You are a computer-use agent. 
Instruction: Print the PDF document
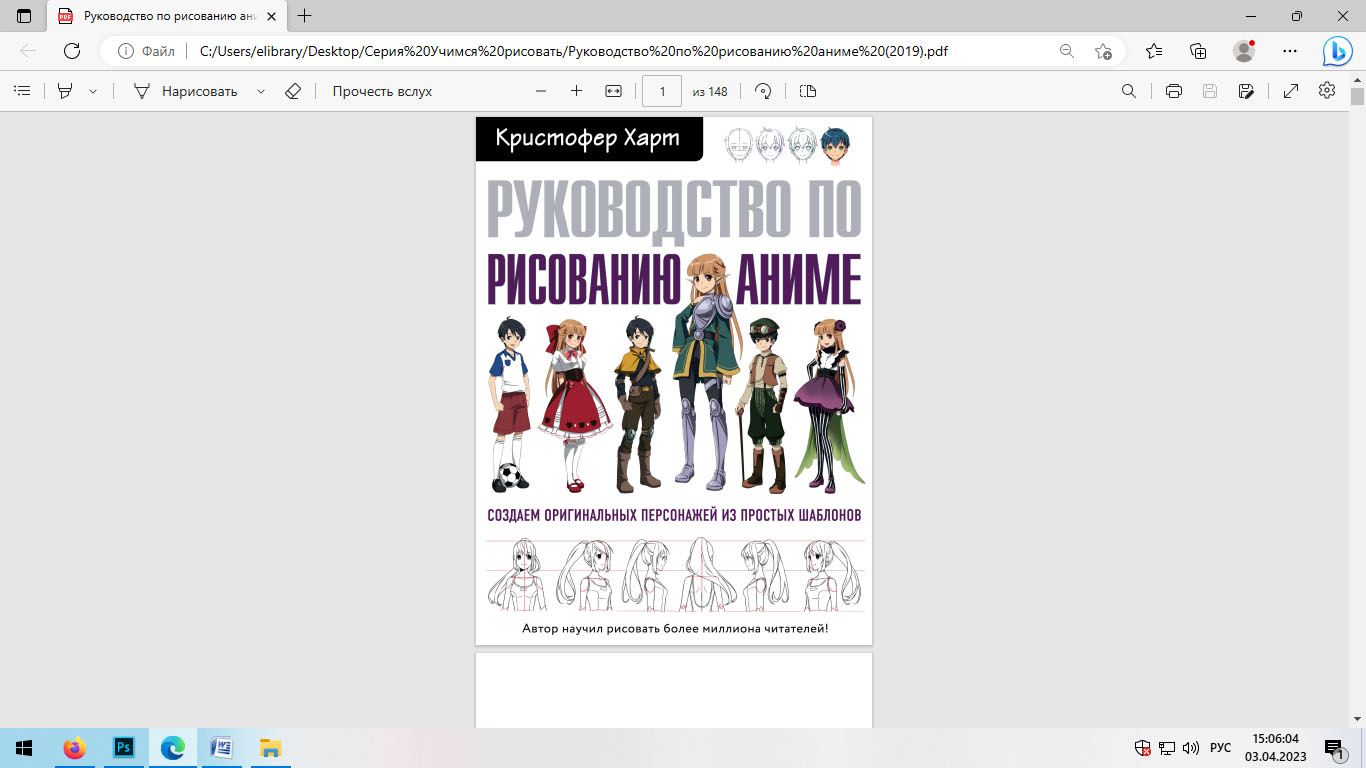1174,91
